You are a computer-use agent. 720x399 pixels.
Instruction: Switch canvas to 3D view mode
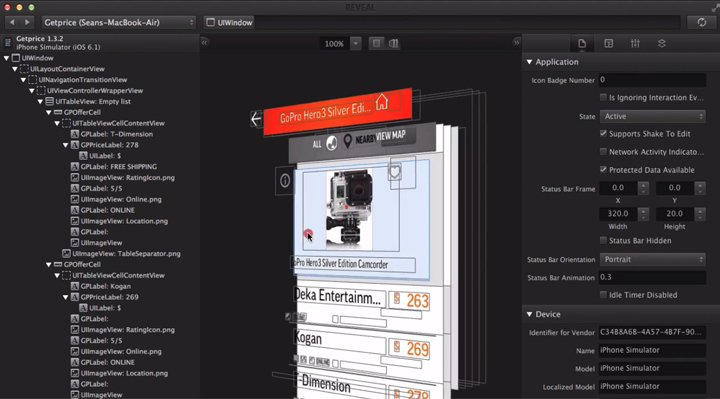pos(394,43)
